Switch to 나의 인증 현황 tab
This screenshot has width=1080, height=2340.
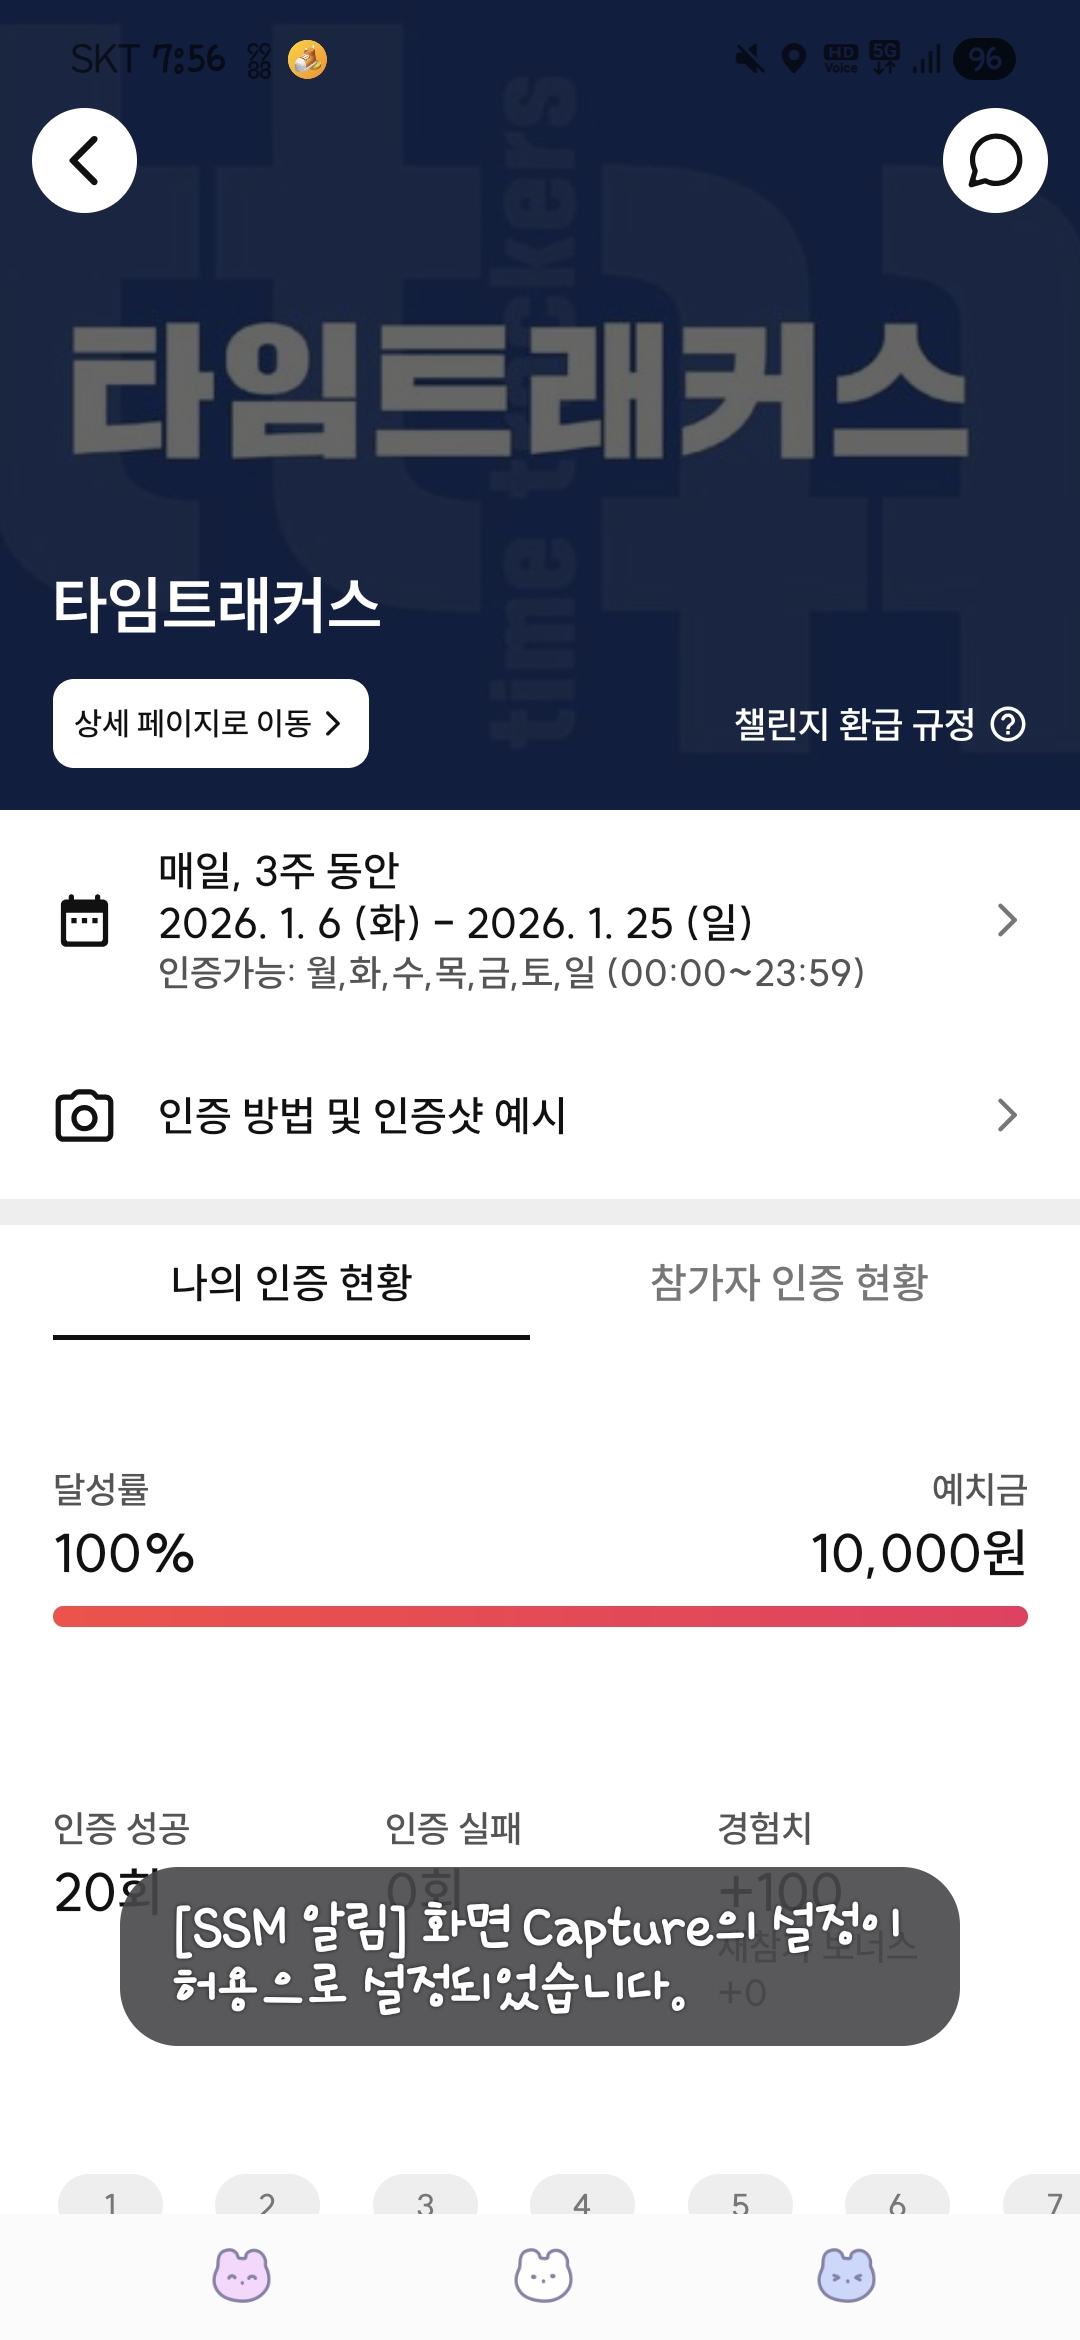[291, 1283]
